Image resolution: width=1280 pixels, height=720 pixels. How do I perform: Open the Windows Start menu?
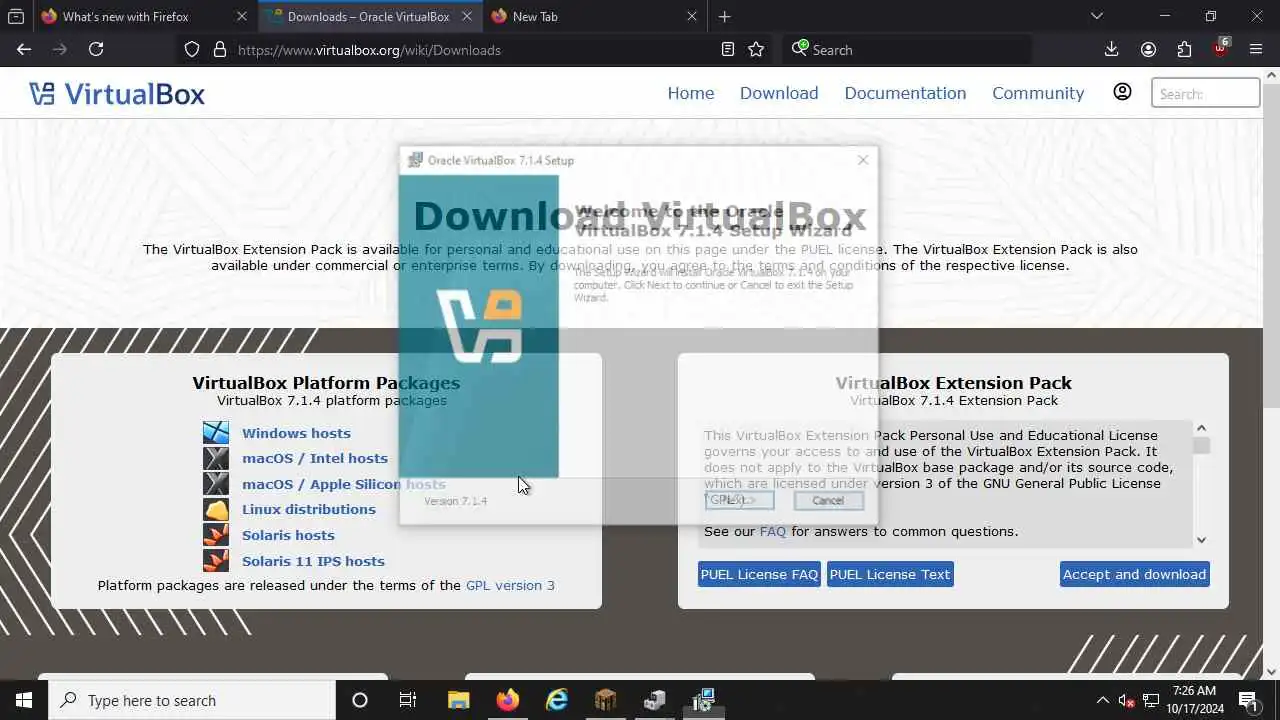point(24,700)
